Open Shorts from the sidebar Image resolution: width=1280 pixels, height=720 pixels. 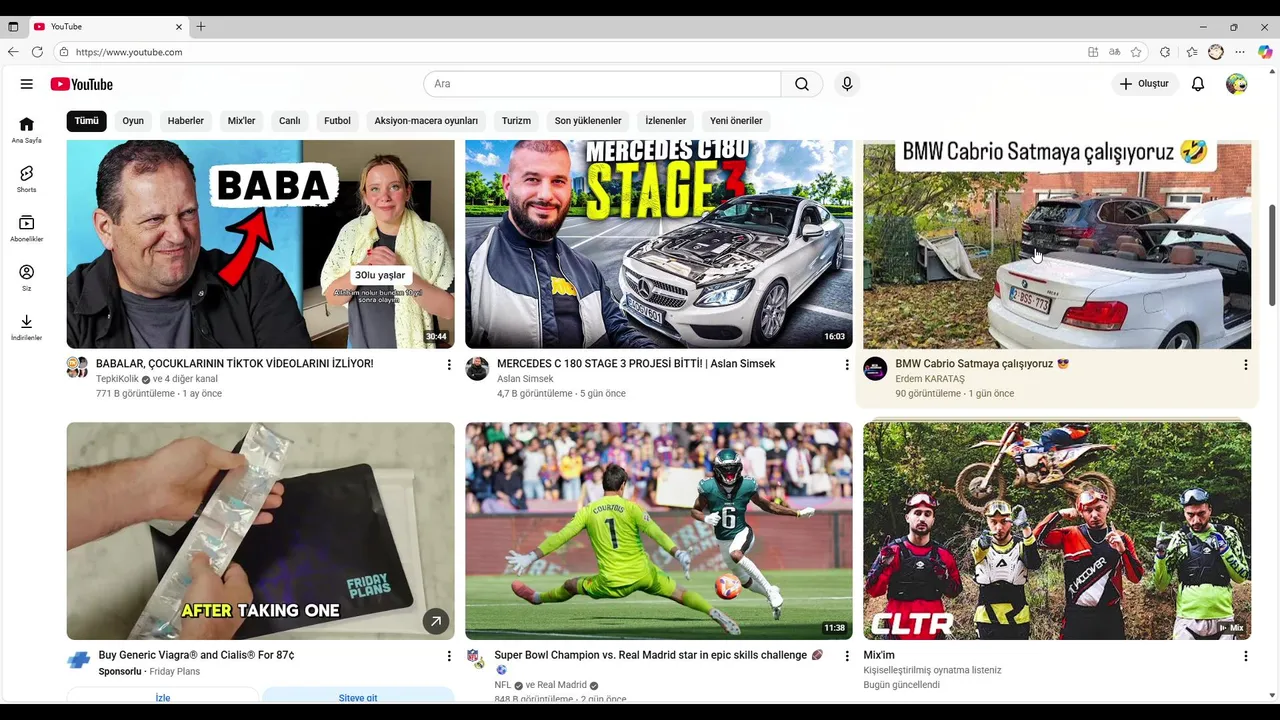coord(27,179)
